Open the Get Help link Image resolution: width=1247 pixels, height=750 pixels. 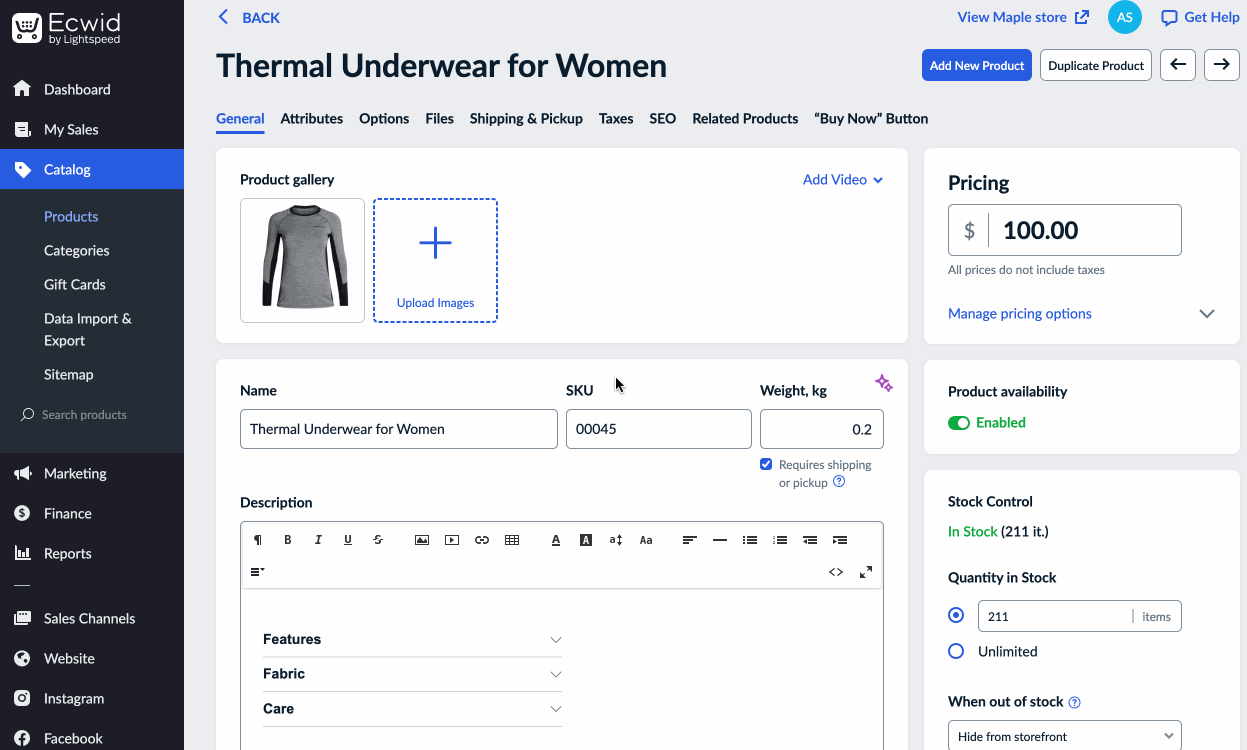1200,17
